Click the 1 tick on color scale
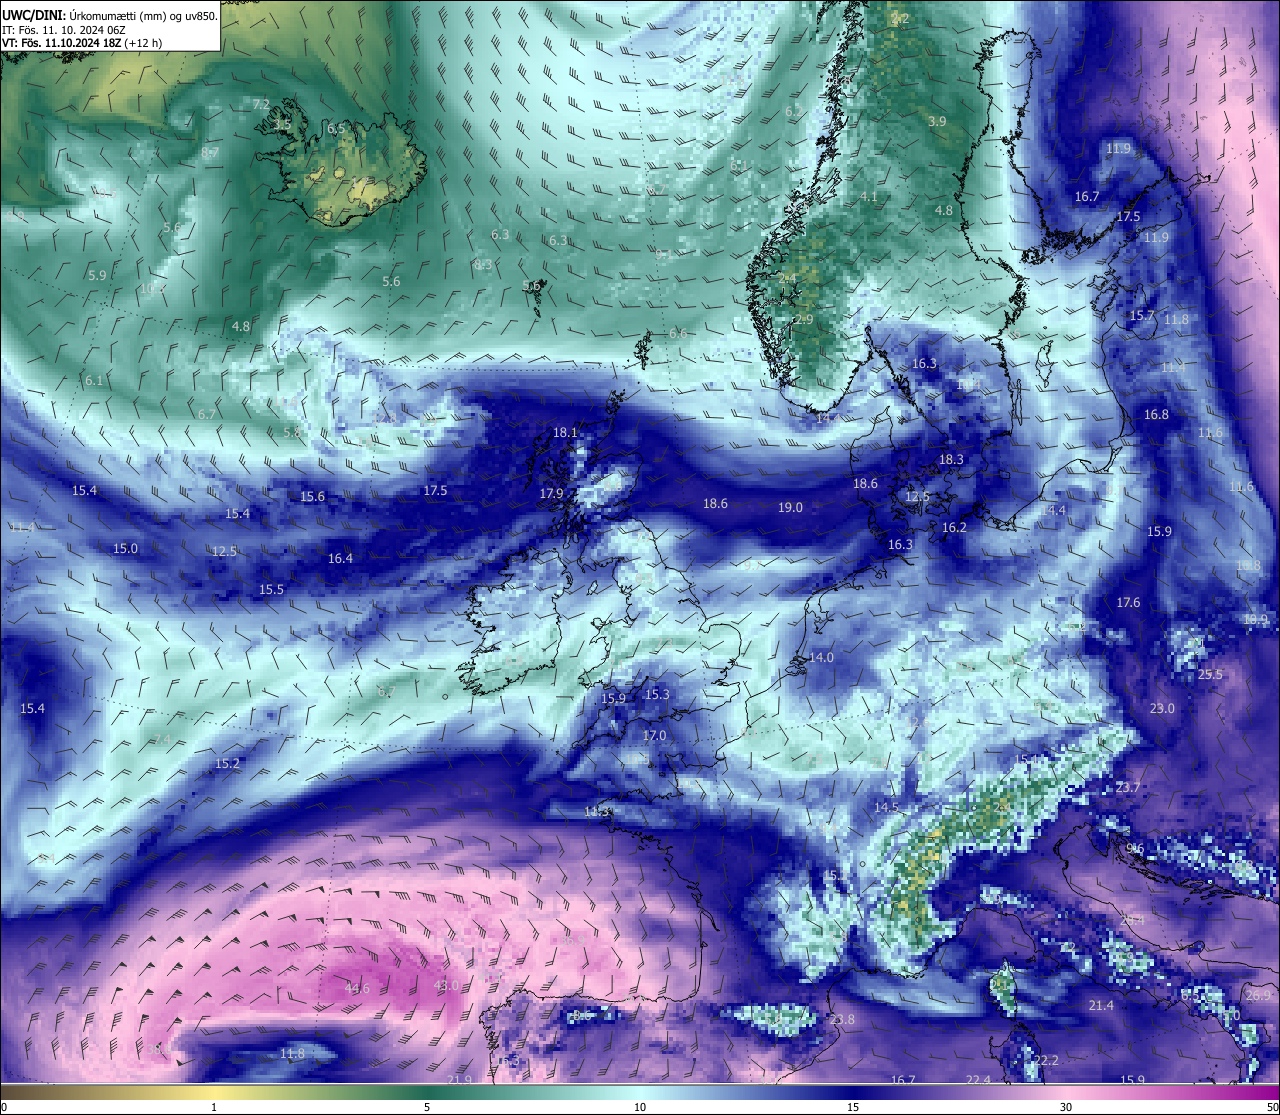The width and height of the screenshot is (1280, 1115). click(x=214, y=1107)
